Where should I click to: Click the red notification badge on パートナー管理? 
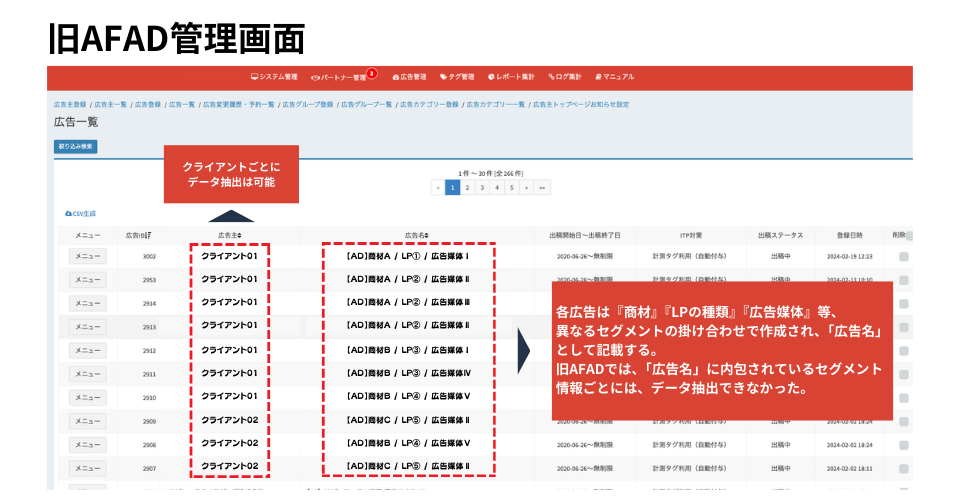click(371, 73)
